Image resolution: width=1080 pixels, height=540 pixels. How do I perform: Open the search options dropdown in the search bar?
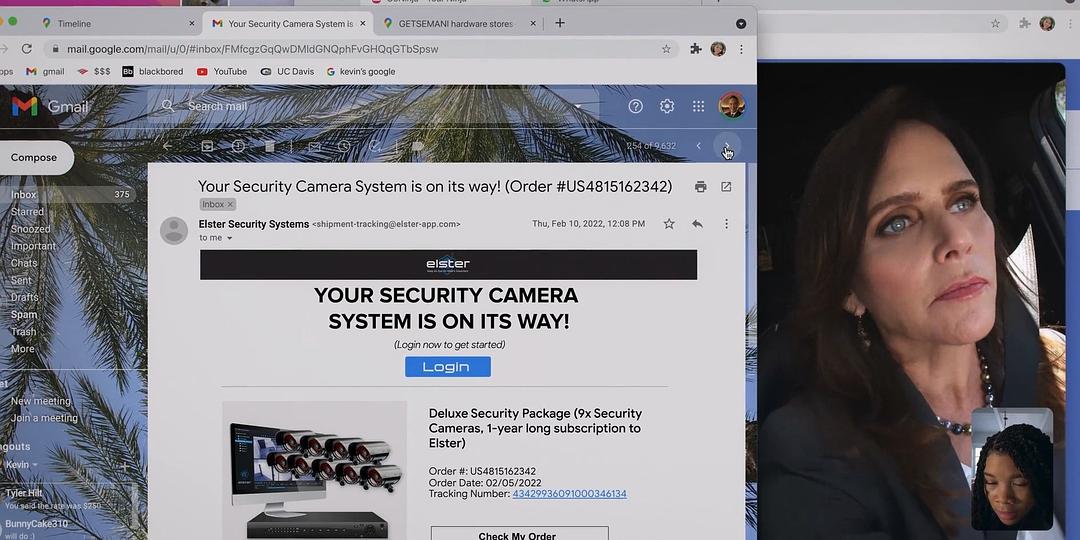(579, 106)
